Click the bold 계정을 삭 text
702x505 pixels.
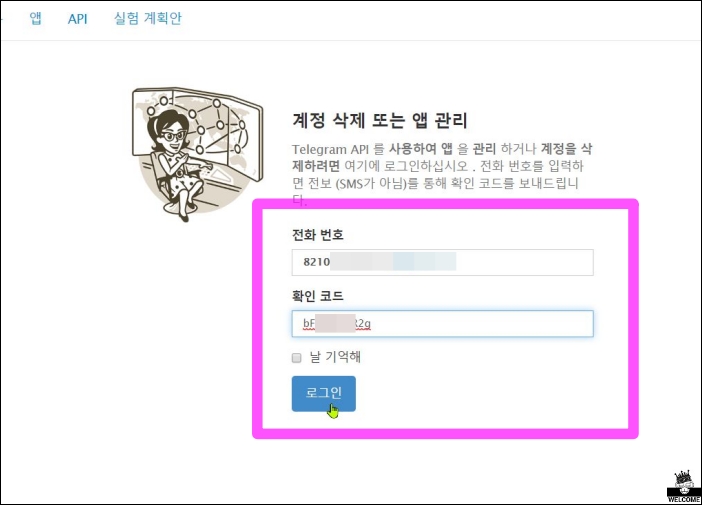point(567,148)
